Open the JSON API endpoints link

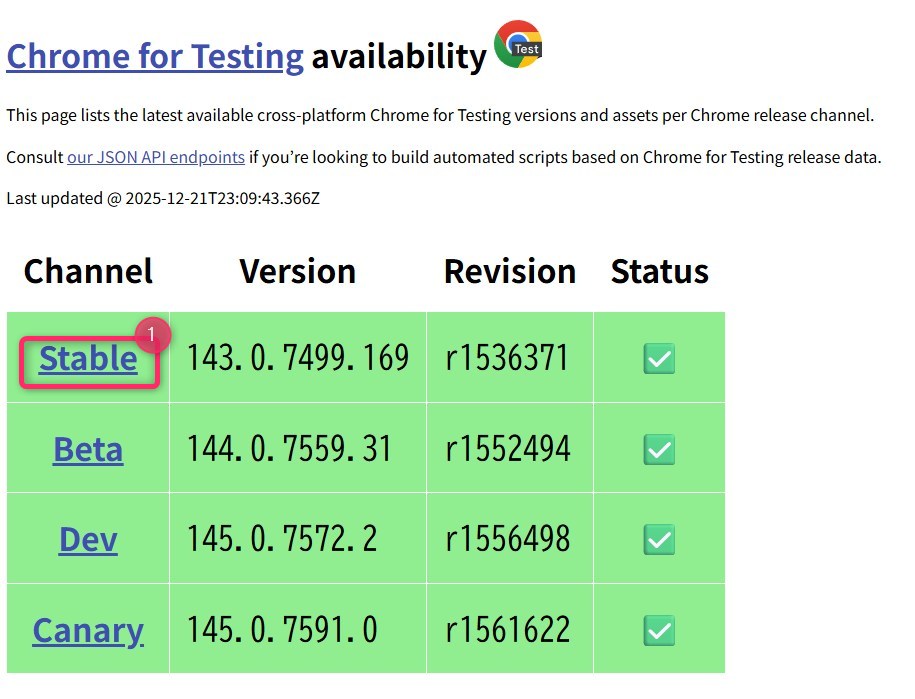coord(156,158)
